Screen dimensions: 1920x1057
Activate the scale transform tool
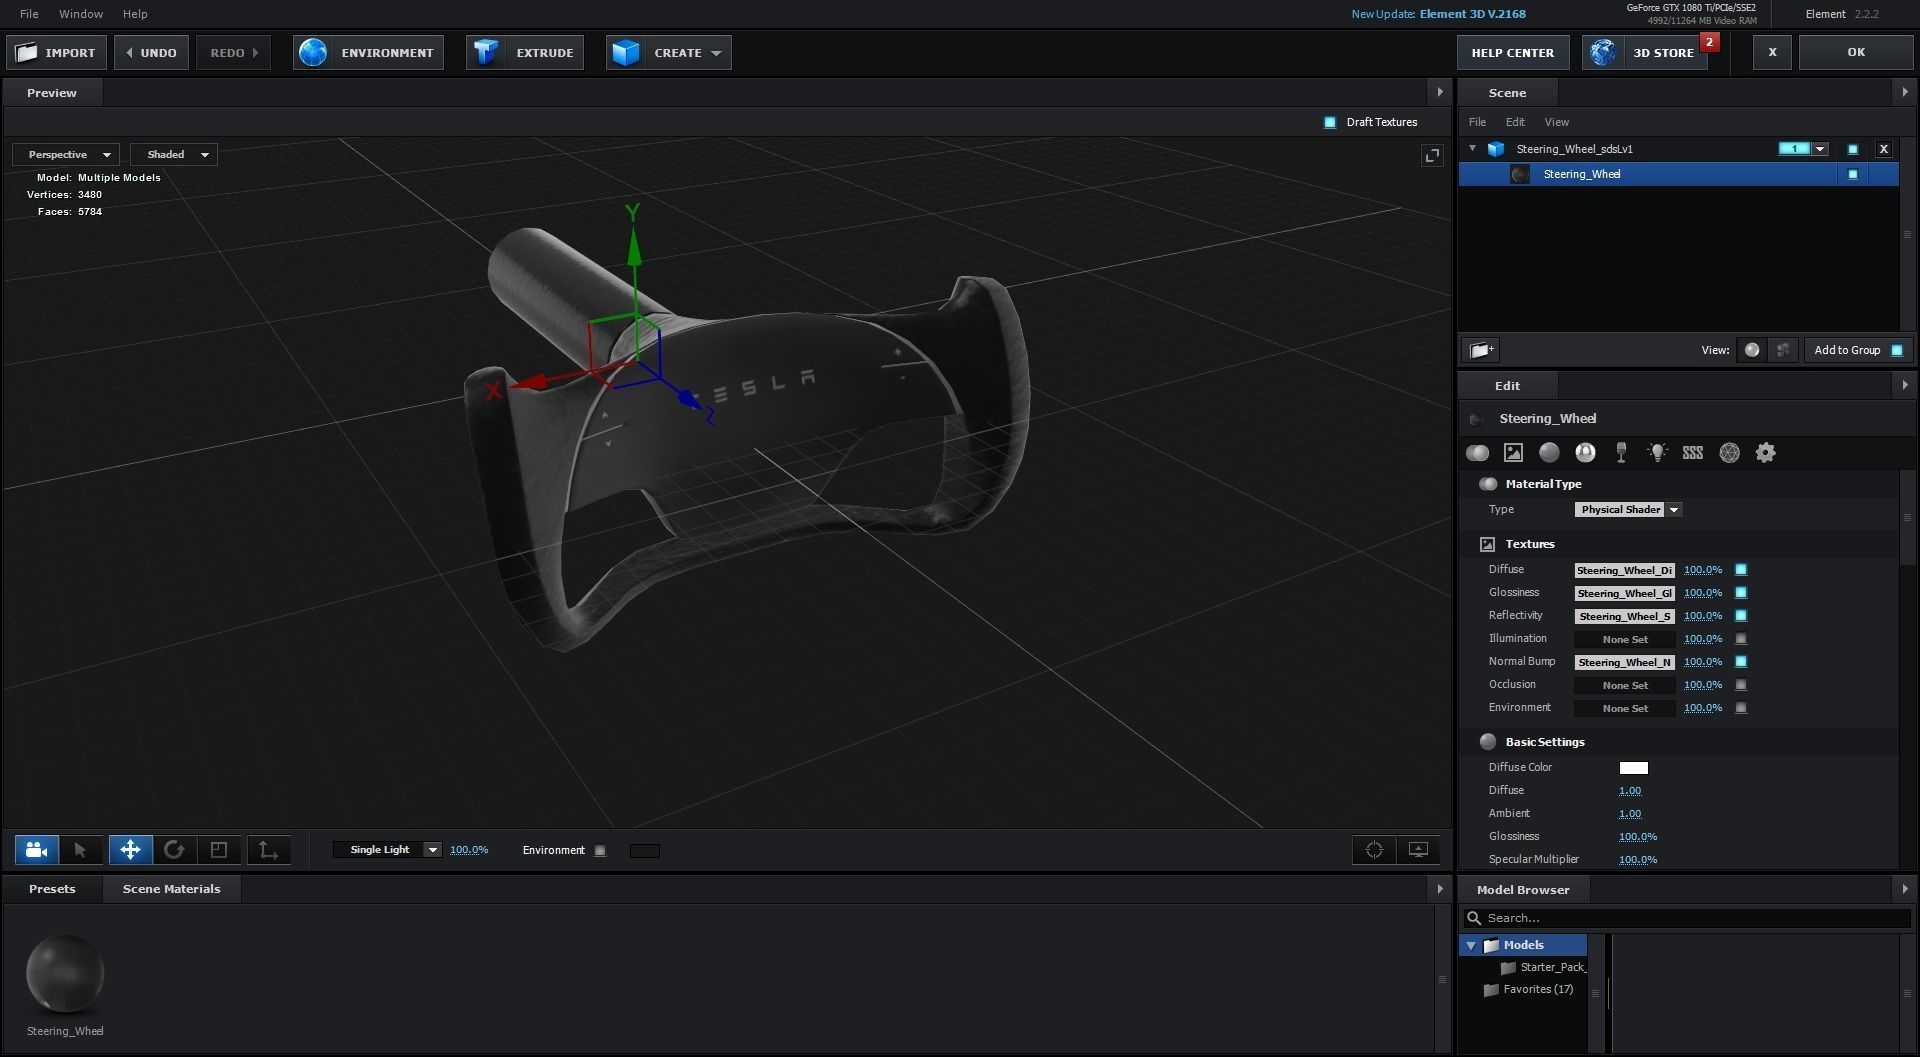[x=219, y=850]
